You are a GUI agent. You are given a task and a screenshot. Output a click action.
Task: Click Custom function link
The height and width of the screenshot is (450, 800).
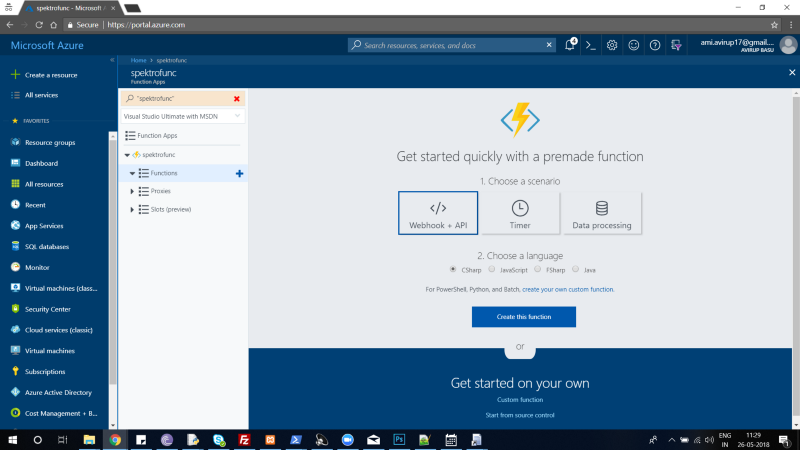pyautogui.click(x=520, y=400)
